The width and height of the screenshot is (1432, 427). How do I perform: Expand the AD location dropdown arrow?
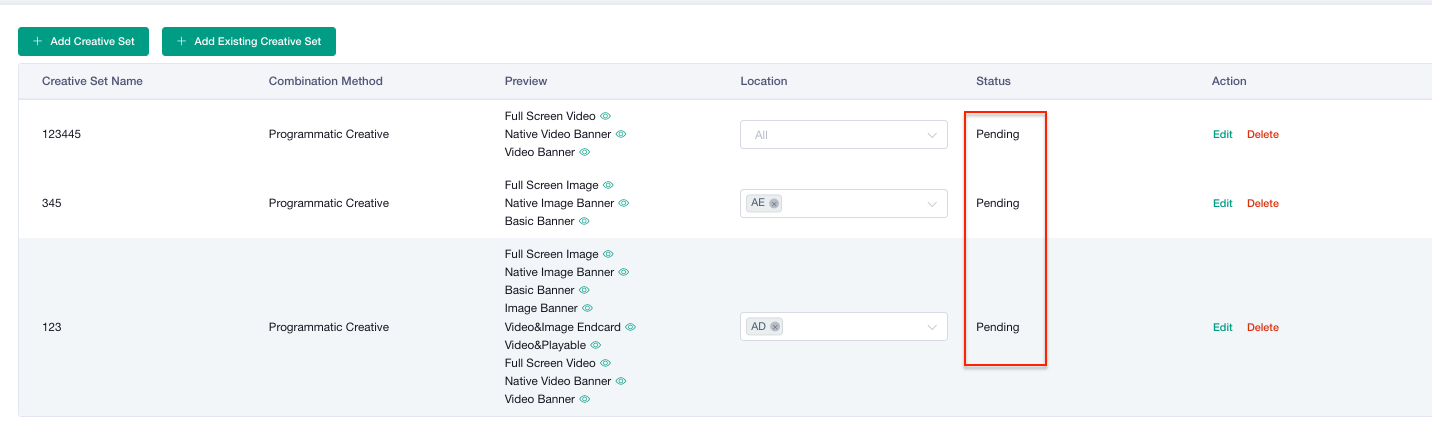pos(932,327)
